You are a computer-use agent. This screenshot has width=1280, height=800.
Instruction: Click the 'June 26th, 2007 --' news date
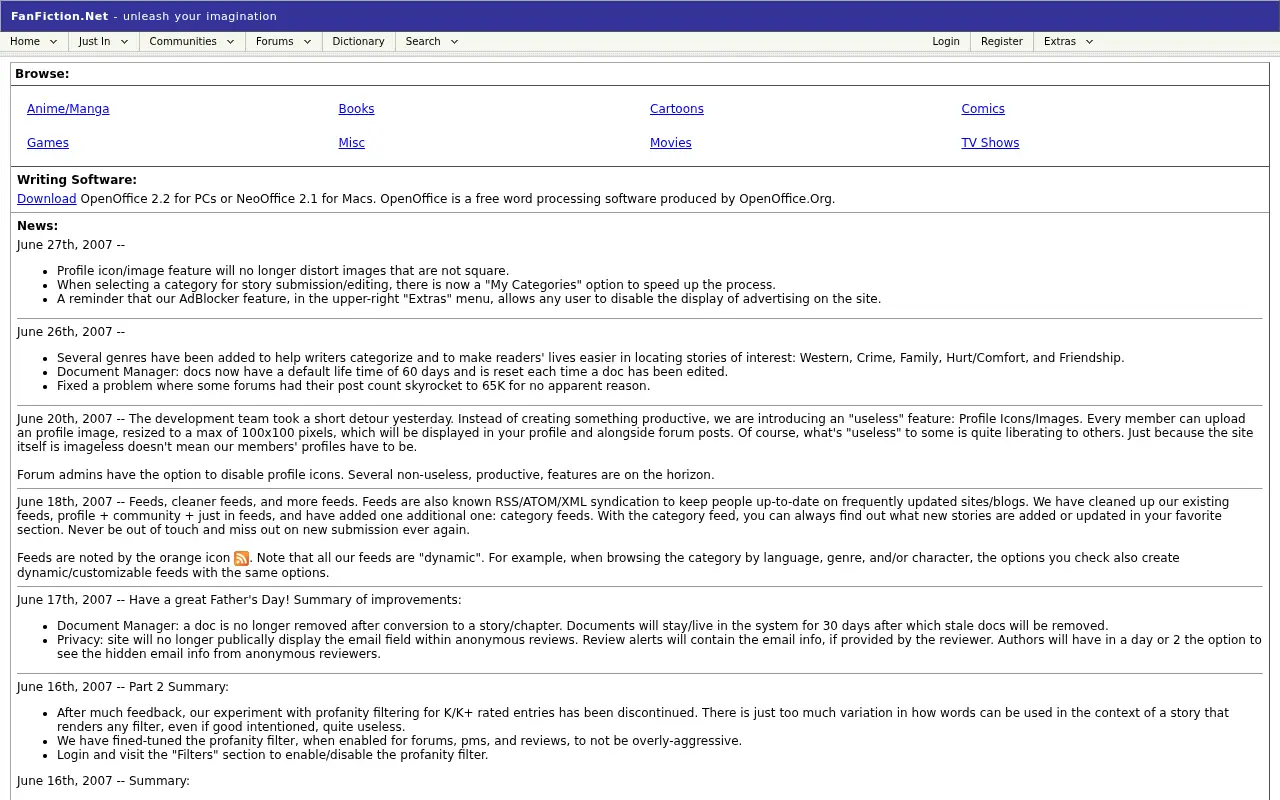pos(71,332)
